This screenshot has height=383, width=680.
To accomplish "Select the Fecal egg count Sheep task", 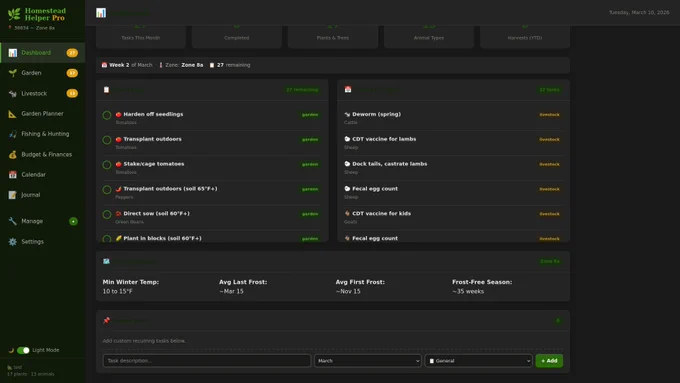I will (453, 193).
